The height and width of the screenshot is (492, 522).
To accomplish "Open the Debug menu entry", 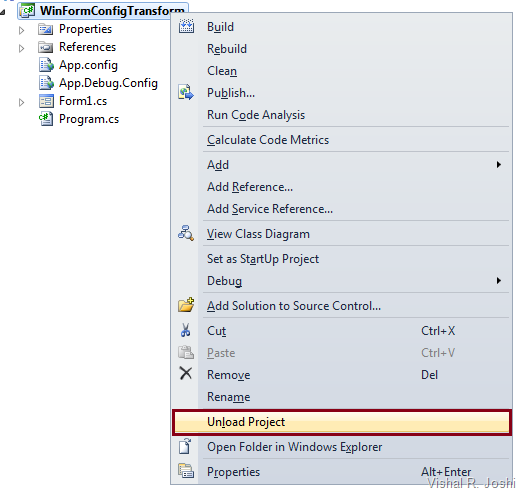I will point(342,281).
